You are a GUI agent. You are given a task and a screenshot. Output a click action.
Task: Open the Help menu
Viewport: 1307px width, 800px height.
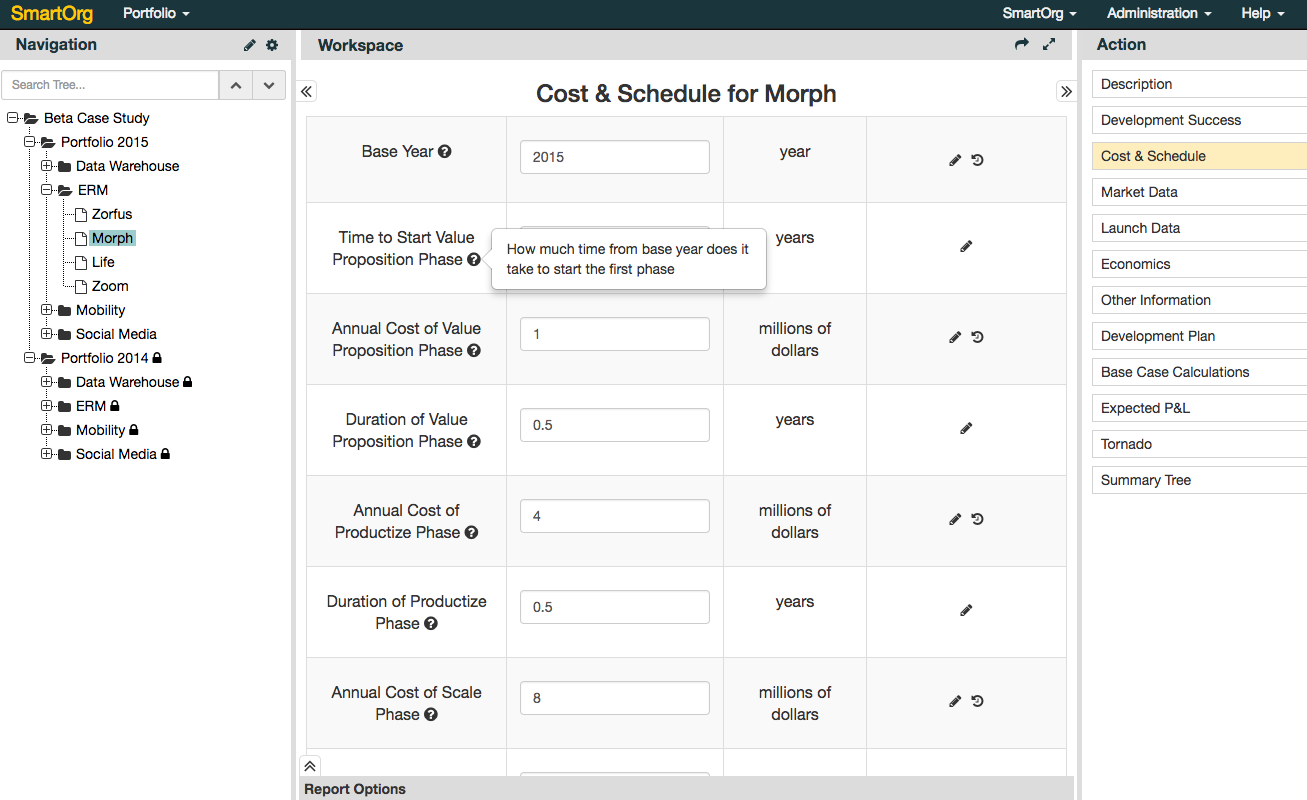point(1262,14)
